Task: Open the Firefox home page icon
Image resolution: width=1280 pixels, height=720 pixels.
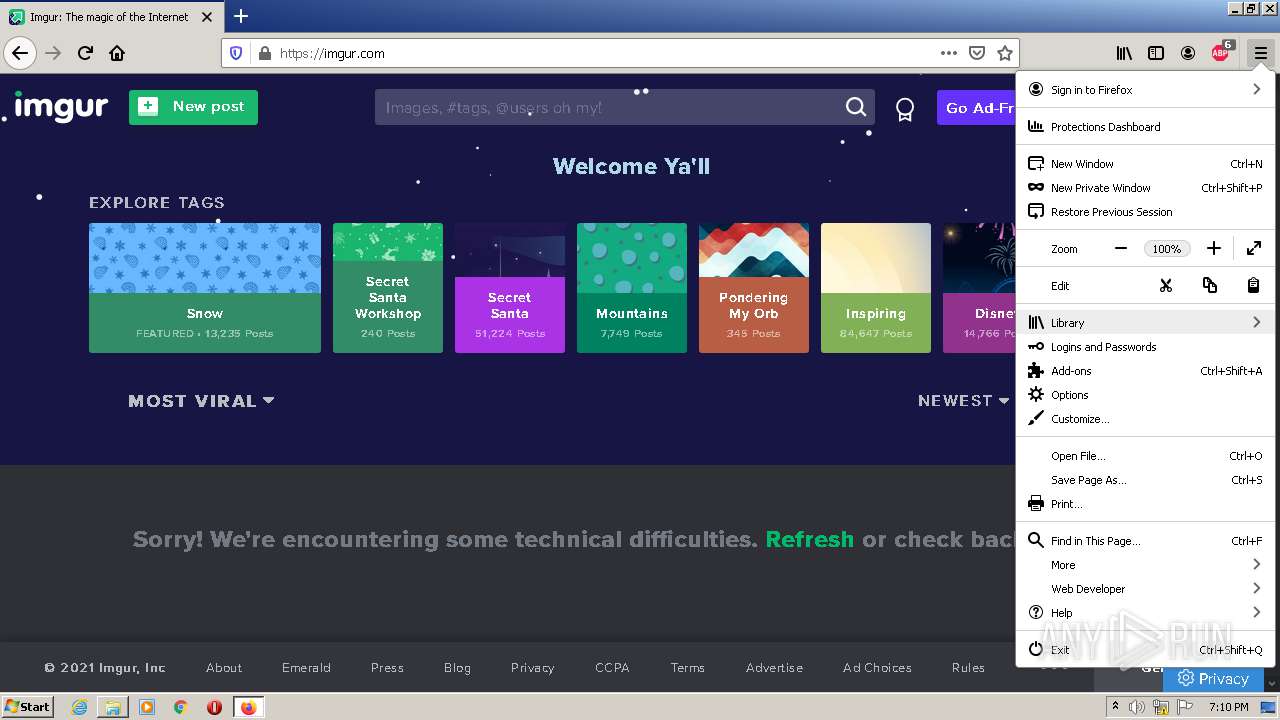Action: click(x=117, y=53)
